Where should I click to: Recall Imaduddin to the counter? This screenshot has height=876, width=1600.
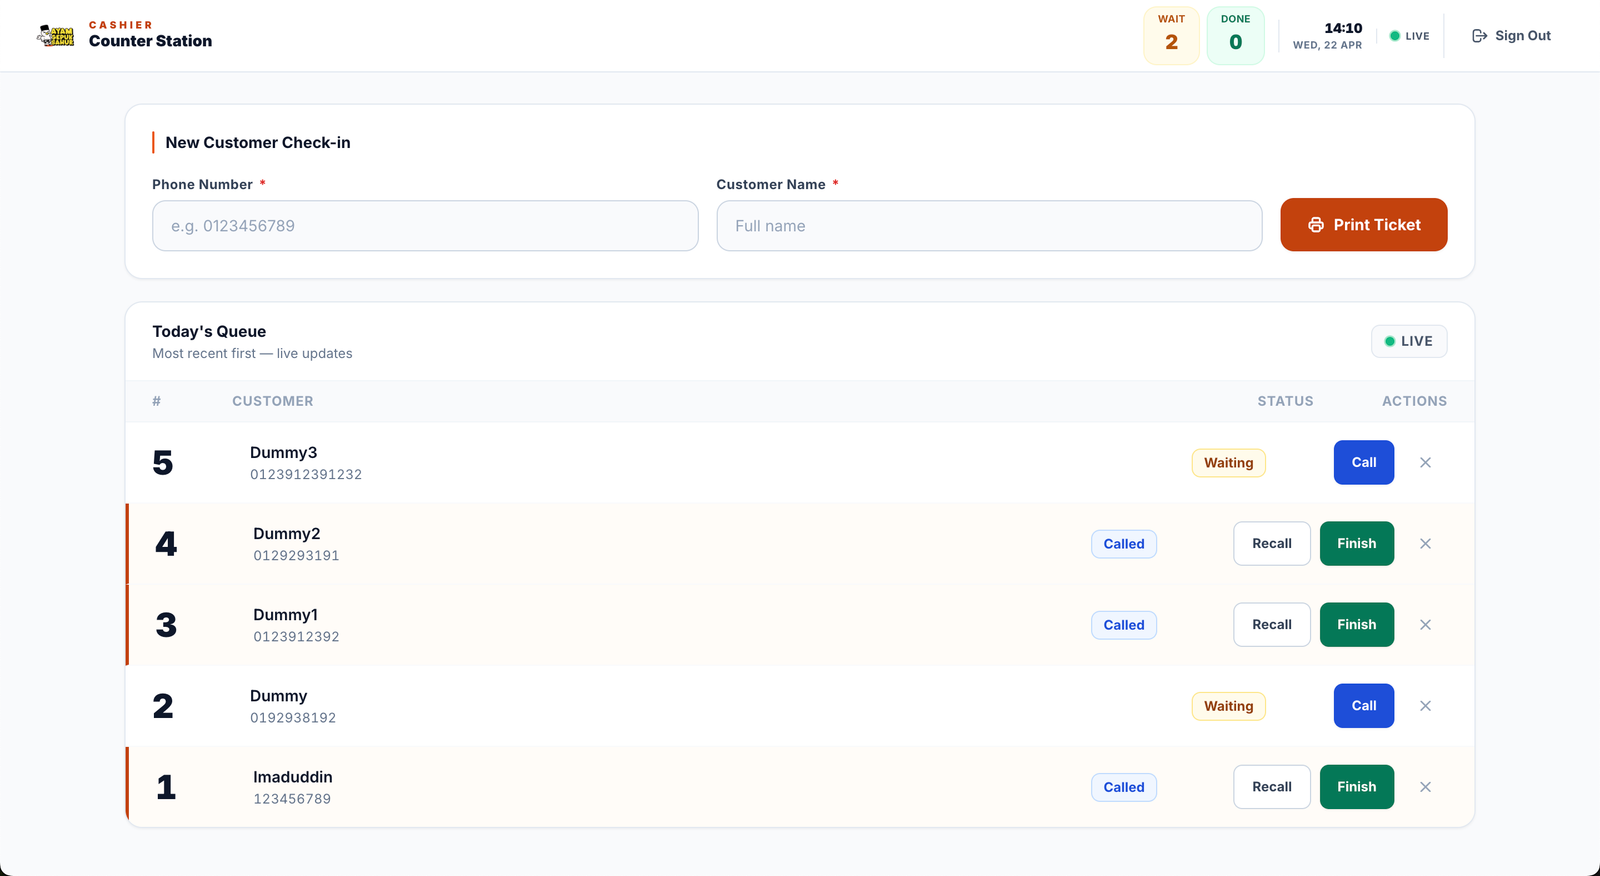coord(1271,787)
